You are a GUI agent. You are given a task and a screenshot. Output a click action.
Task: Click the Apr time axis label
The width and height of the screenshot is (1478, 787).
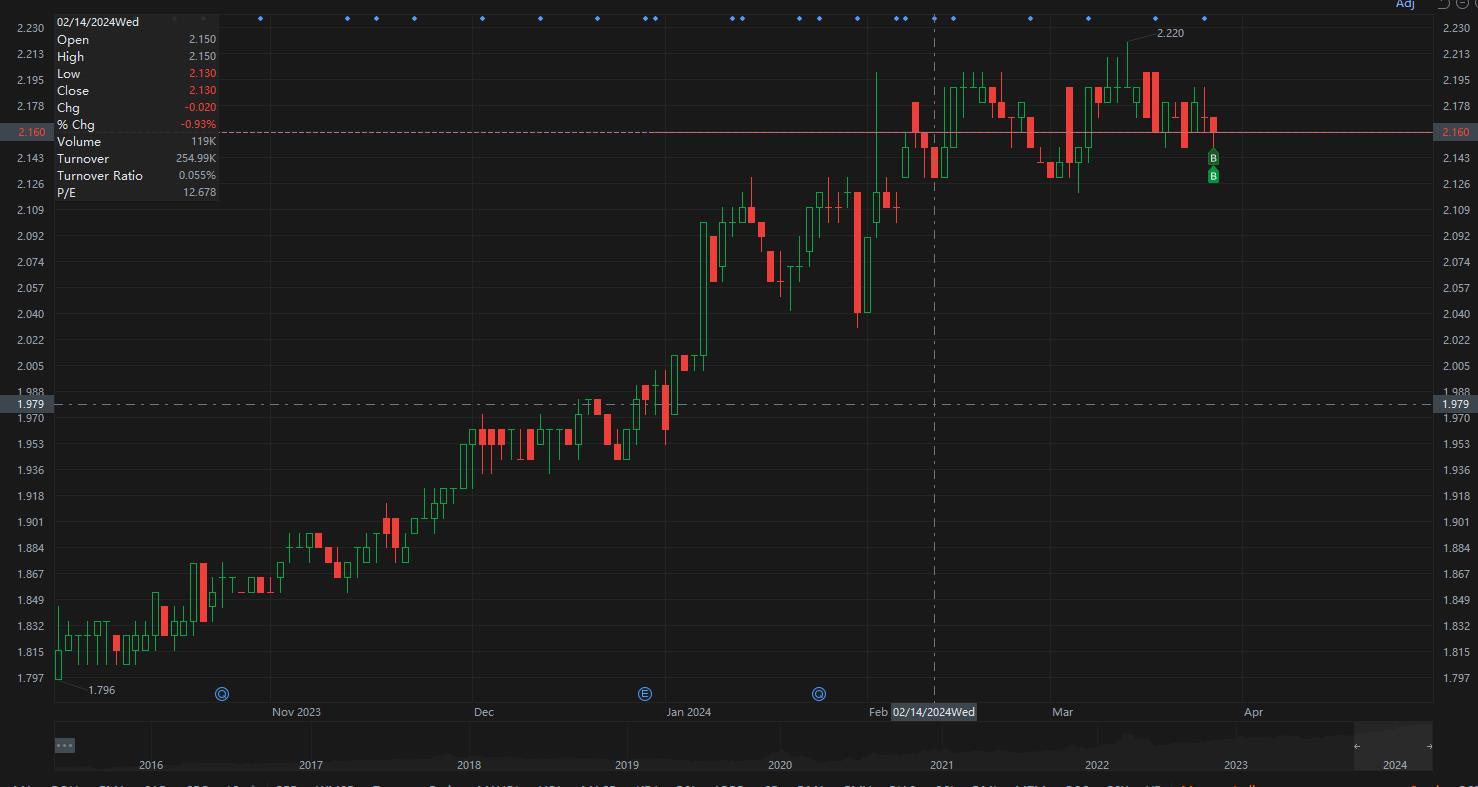1253,712
